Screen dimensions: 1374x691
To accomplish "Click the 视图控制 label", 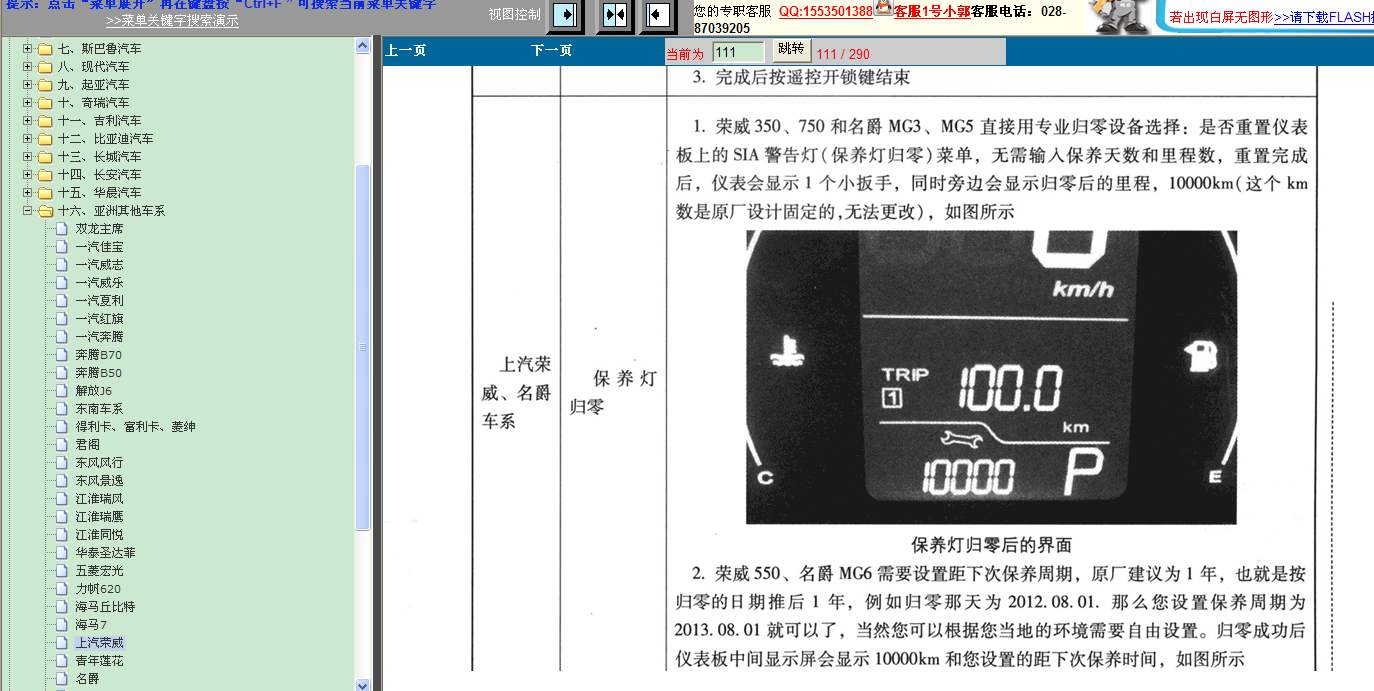I will coord(515,14).
